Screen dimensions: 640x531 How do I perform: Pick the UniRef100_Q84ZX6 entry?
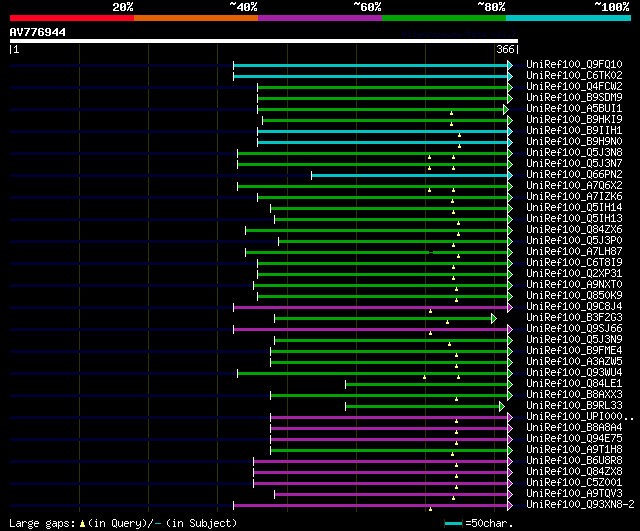pyautogui.click(x=574, y=229)
